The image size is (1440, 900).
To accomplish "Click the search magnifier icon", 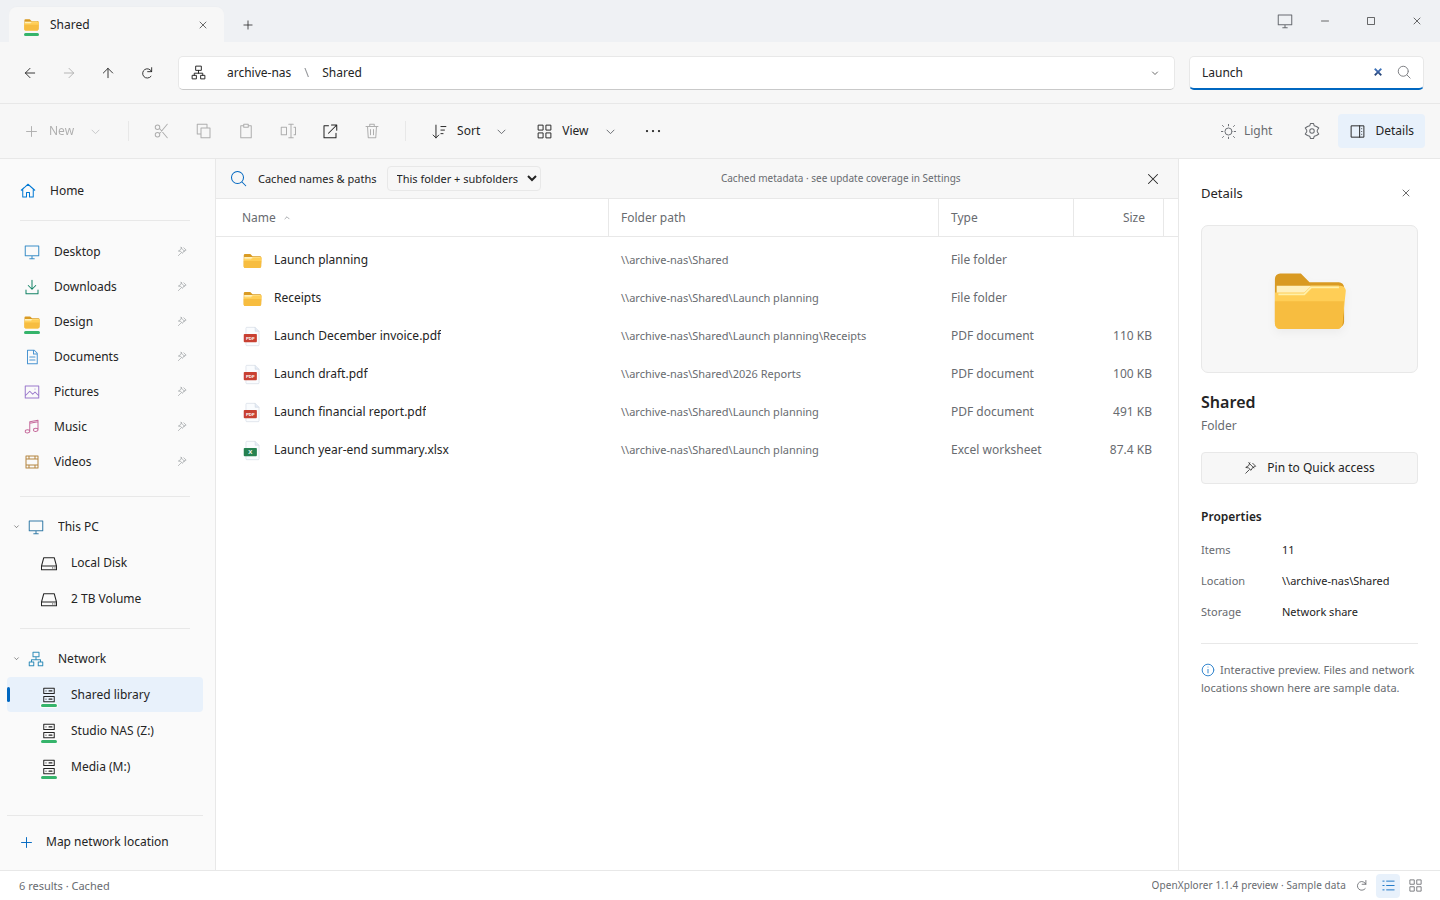I will click(x=1404, y=72).
